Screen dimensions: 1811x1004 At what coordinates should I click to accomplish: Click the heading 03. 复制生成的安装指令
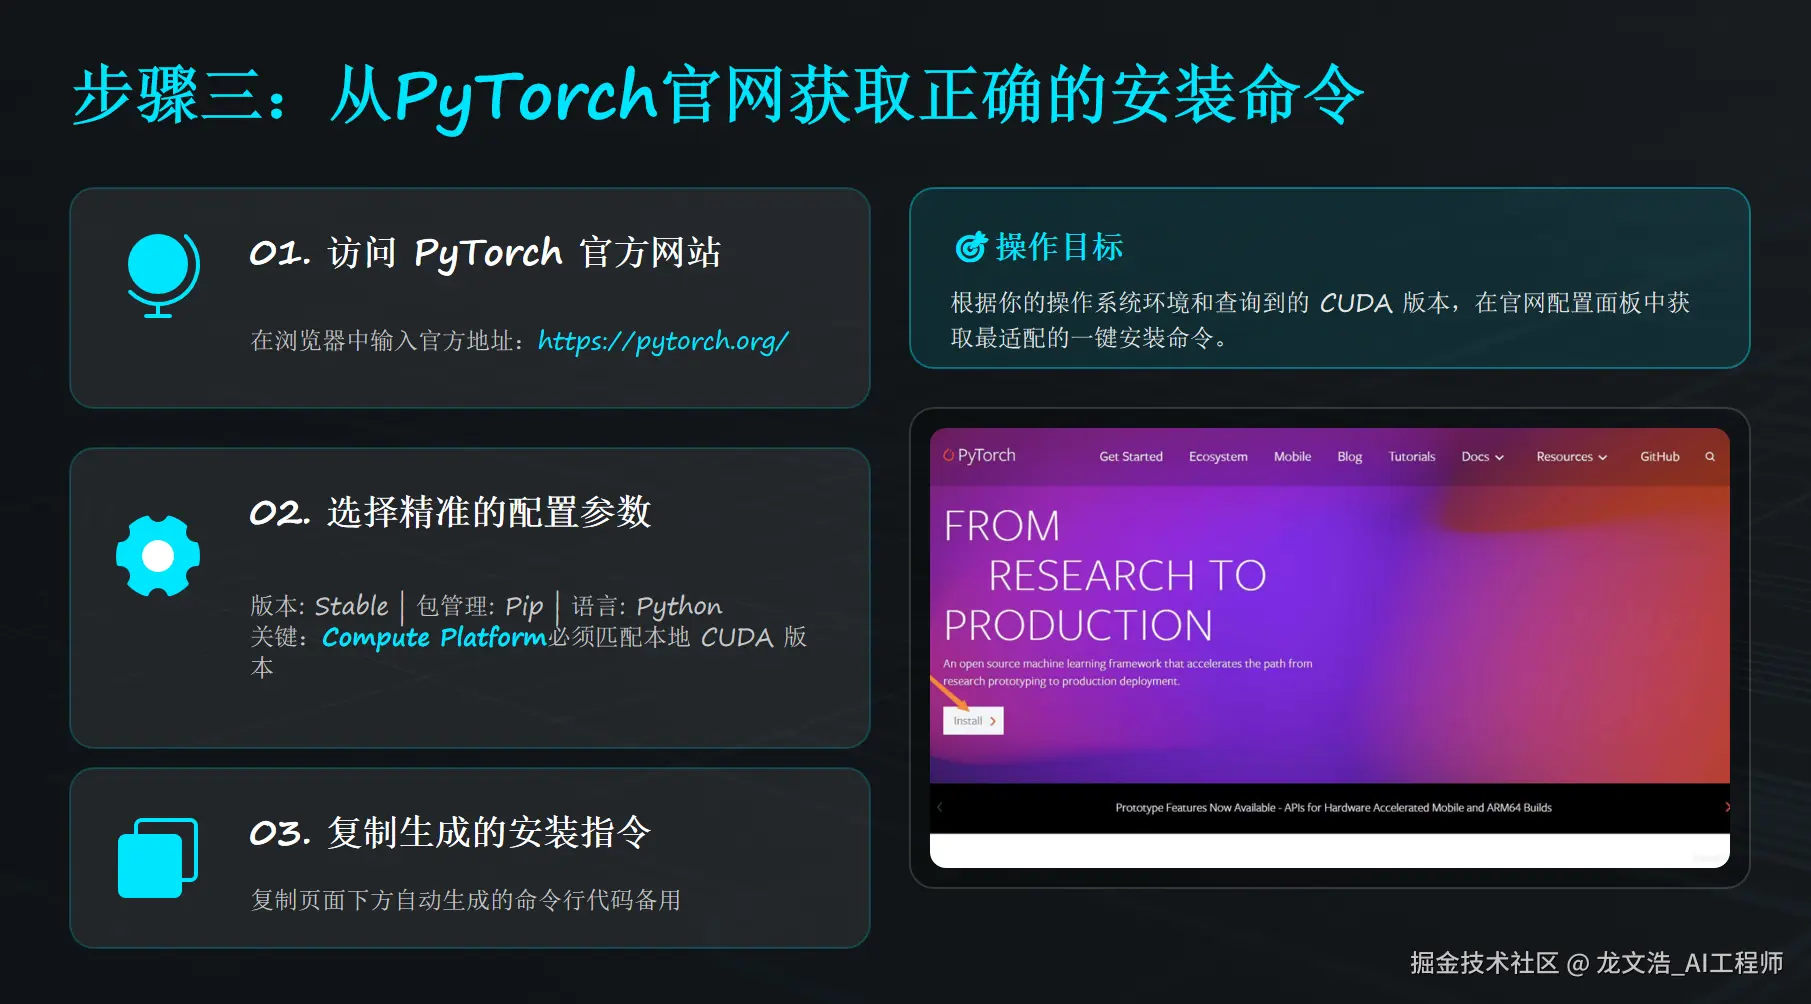click(450, 832)
